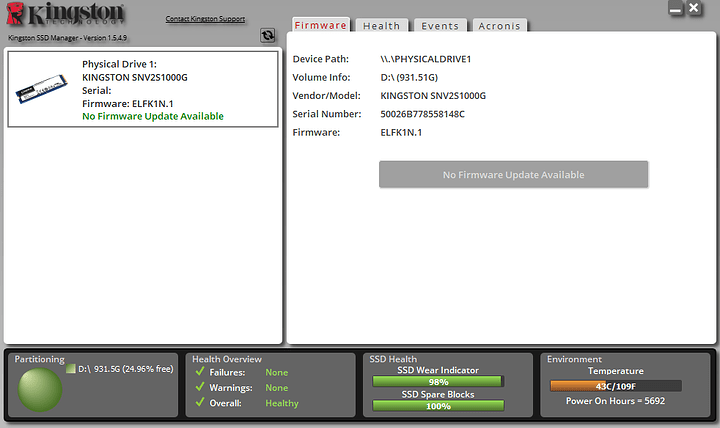Click the Warnings green checkmark icon
Image resolution: width=720 pixels, height=428 pixels.
click(x=200, y=387)
